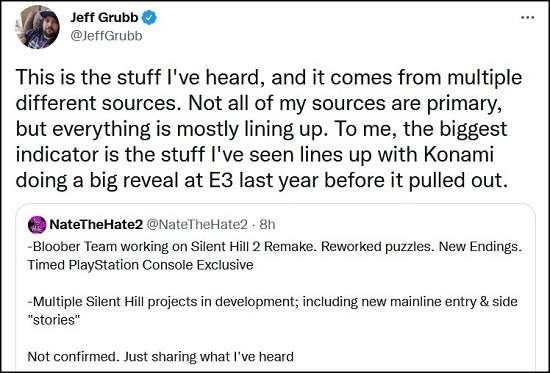Open the NateTheHate2 display name
The width and height of the screenshot is (550, 373).
coord(96,225)
